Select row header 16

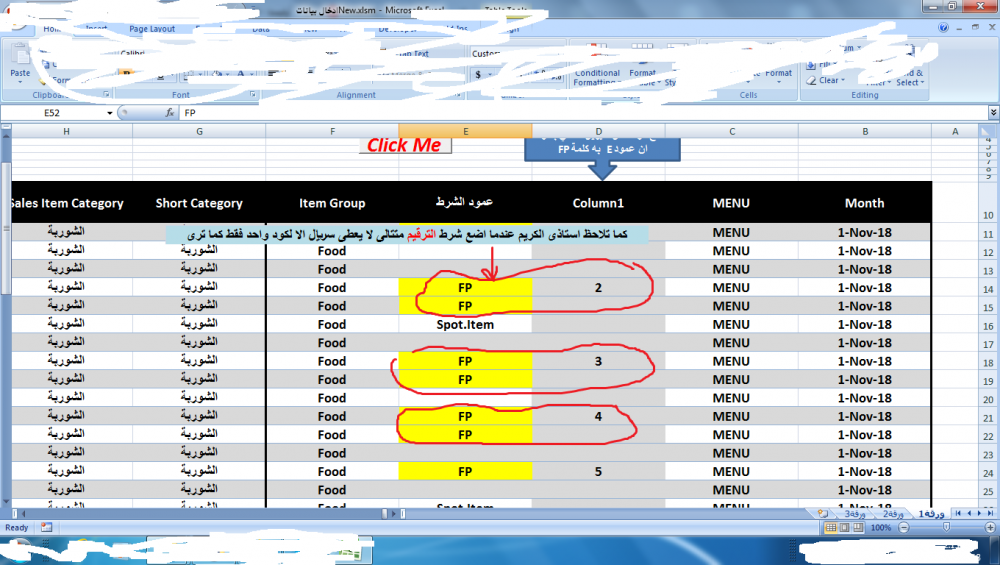(x=988, y=326)
